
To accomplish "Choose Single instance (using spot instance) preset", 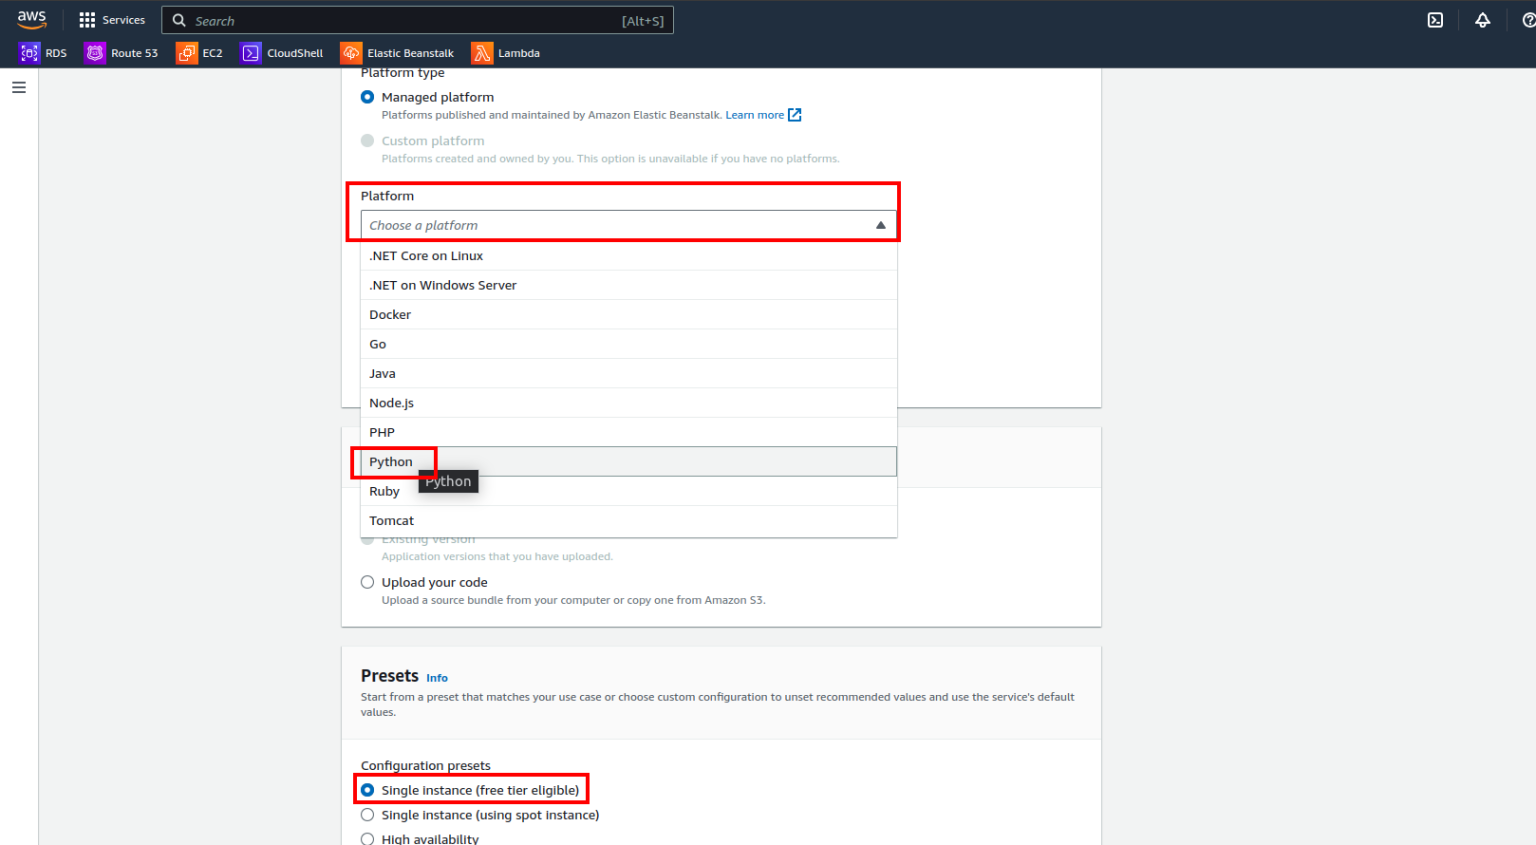I will click(367, 815).
